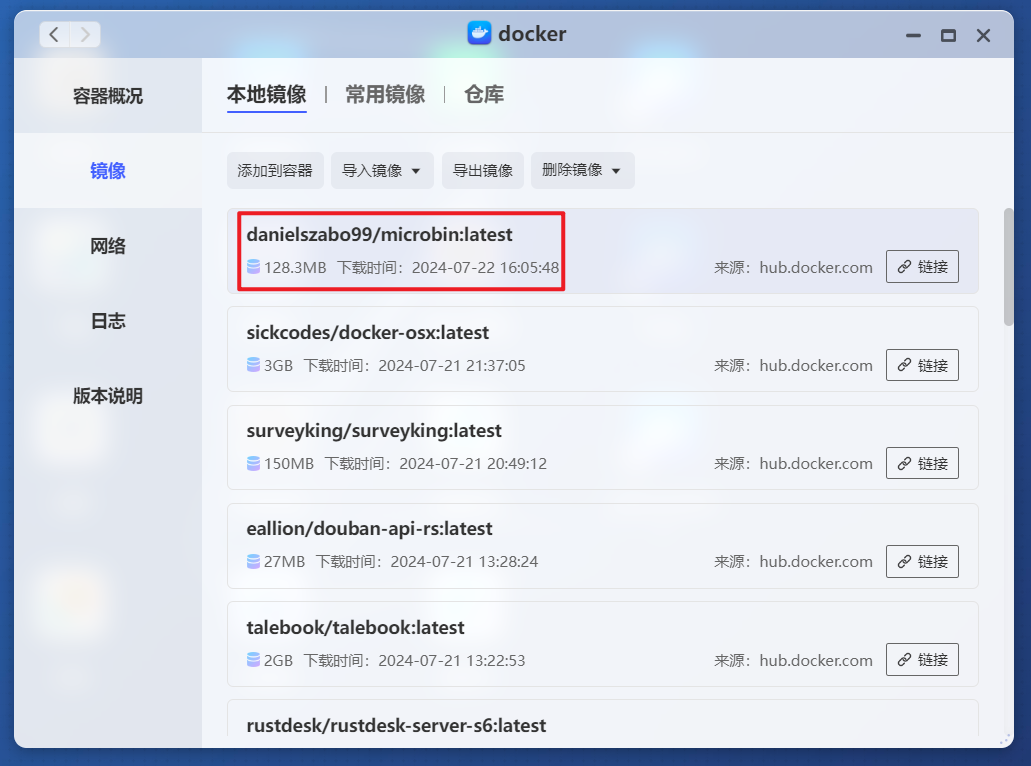The image size is (1031, 766).
Task: Switch to the 本地镜像 tab
Action: (266, 95)
